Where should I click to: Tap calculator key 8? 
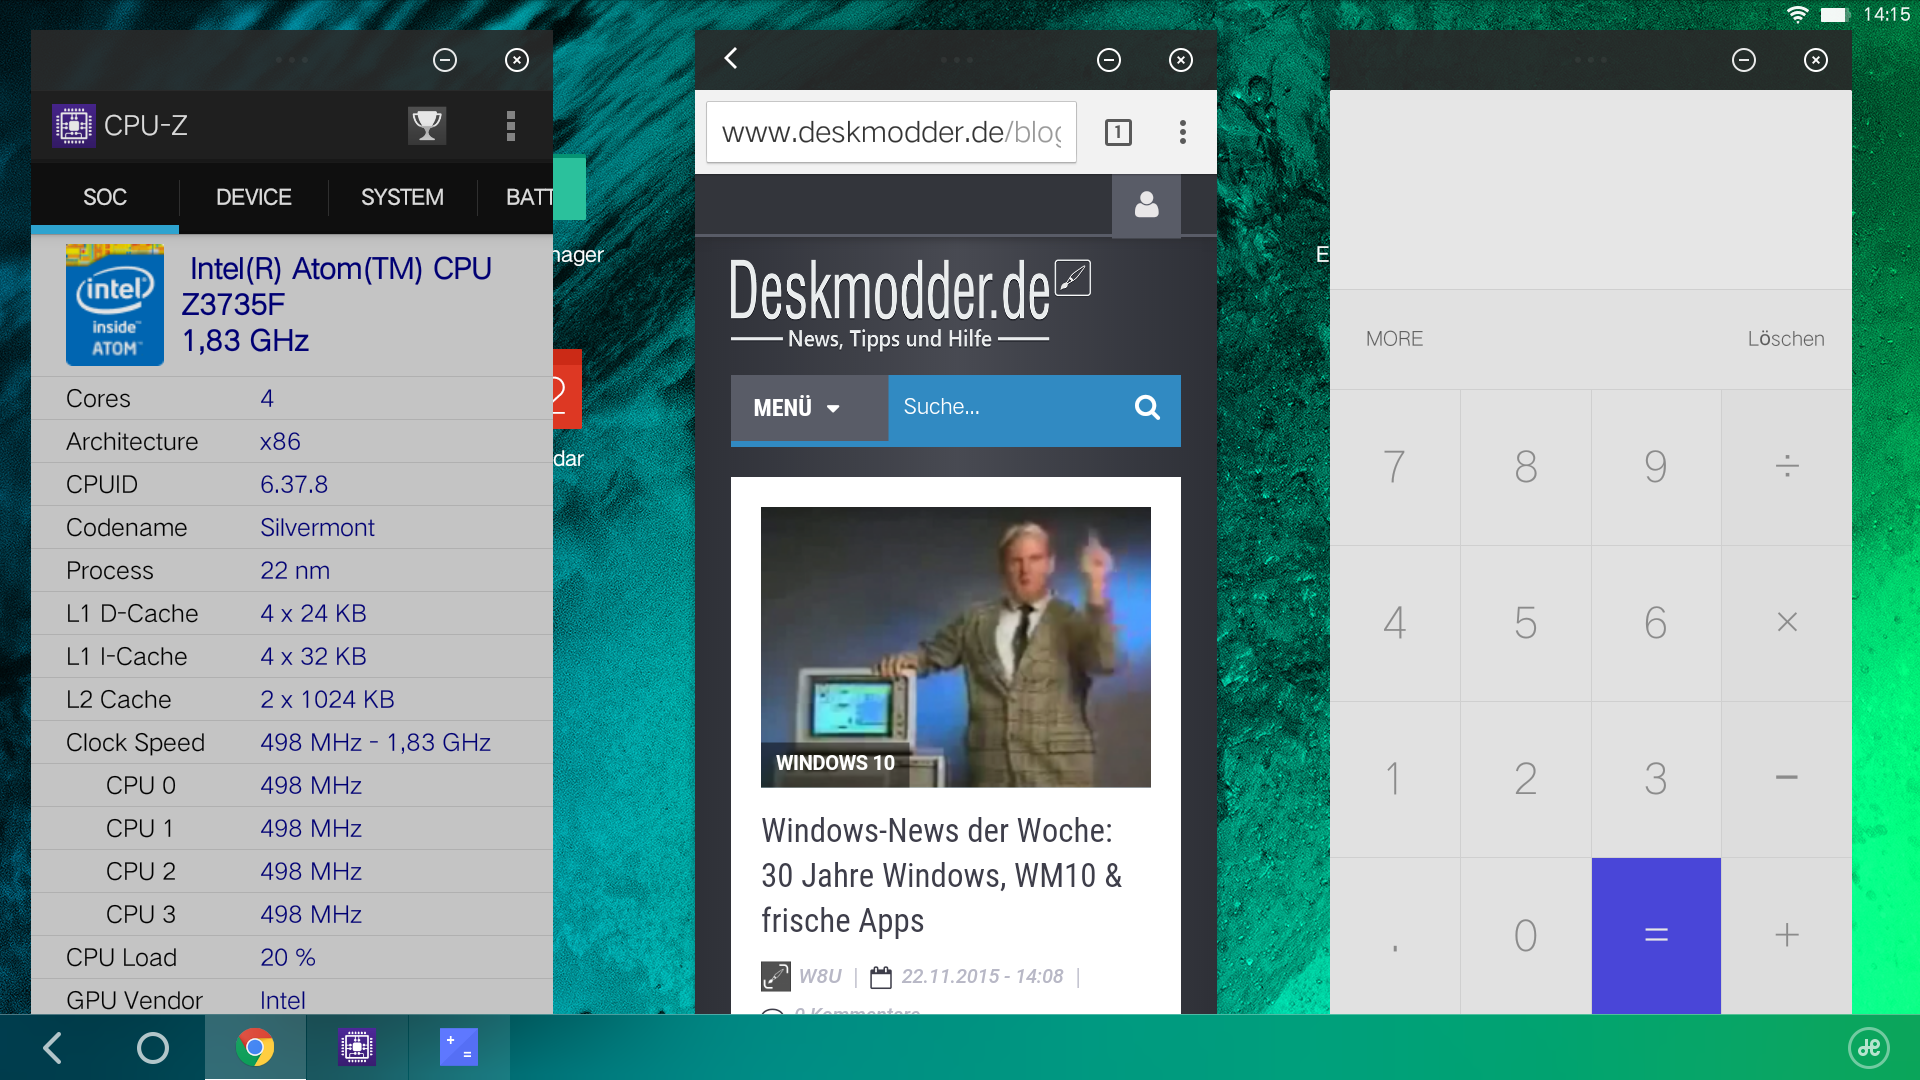1525,467
